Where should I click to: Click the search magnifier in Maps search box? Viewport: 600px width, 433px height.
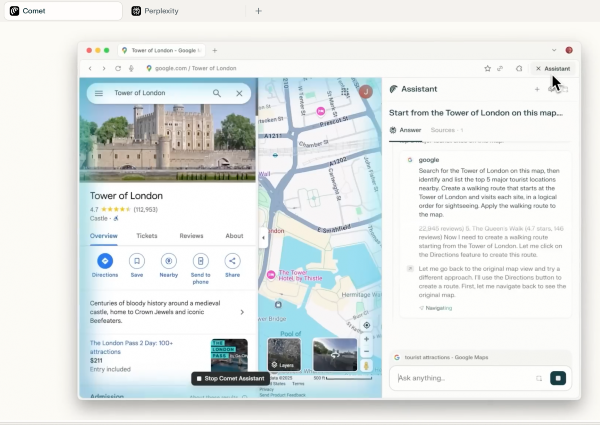(217, 93)
